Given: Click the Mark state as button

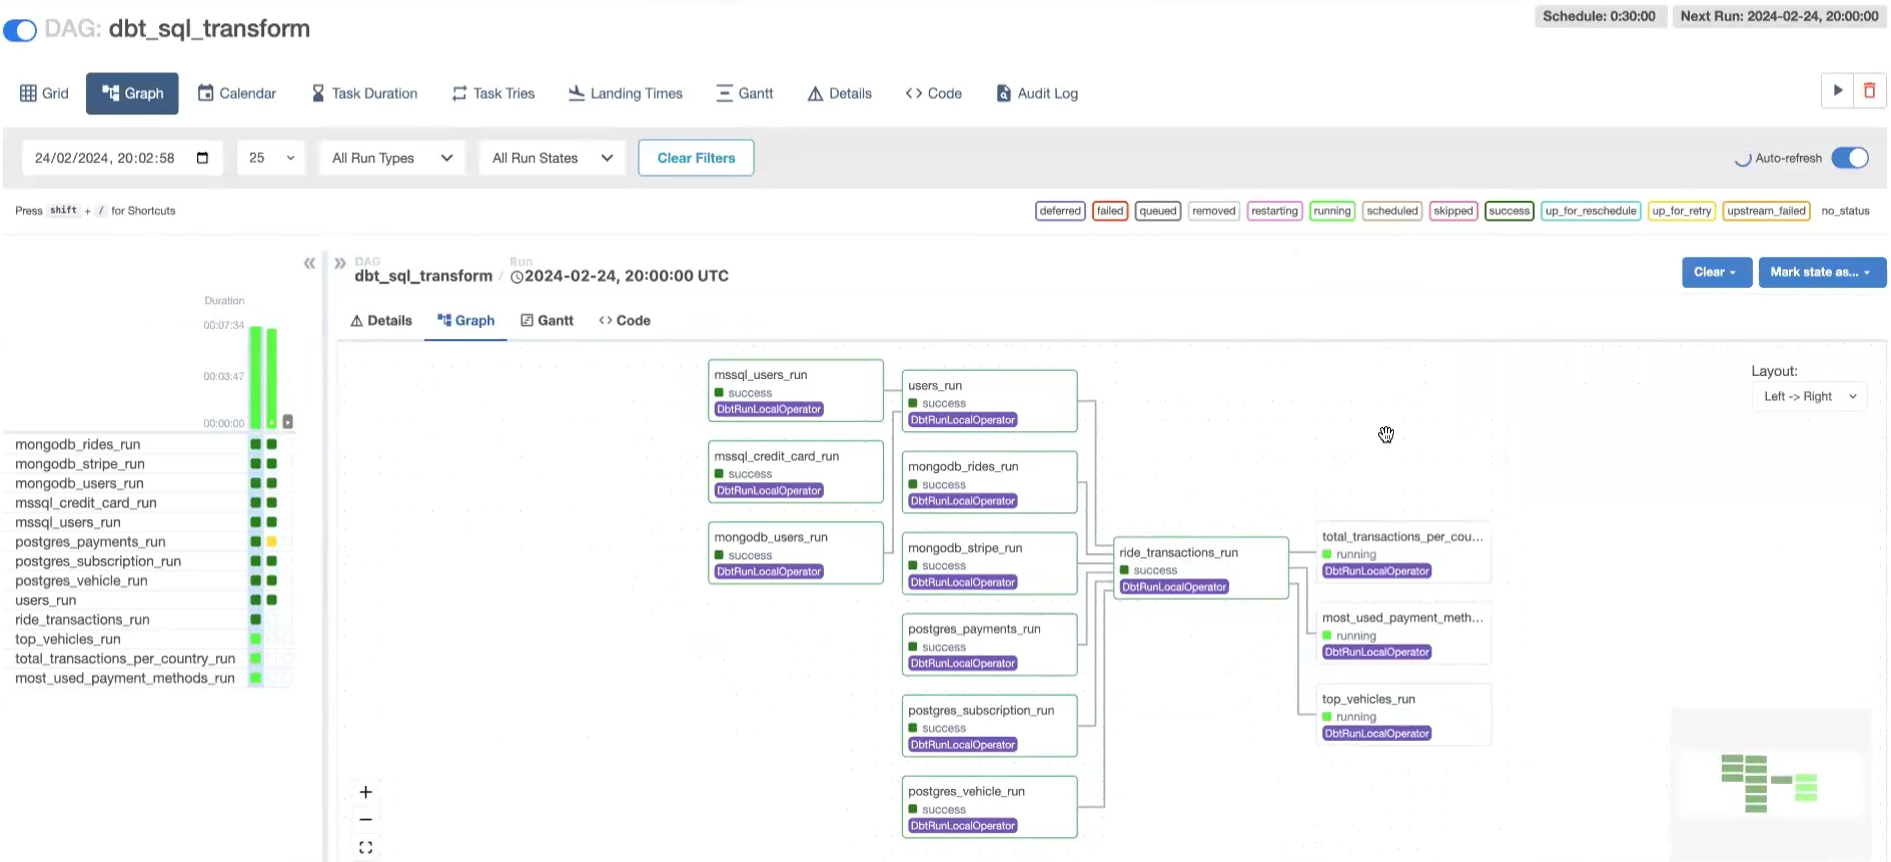Looking at the screenshot, I should click(x=1820, y=272).
